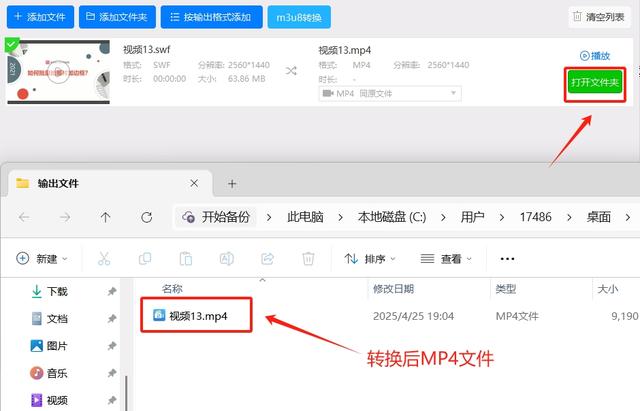Select the 输出文件 Explorer tab
Screen dimensions: 640x411
(x=110, y=184)
